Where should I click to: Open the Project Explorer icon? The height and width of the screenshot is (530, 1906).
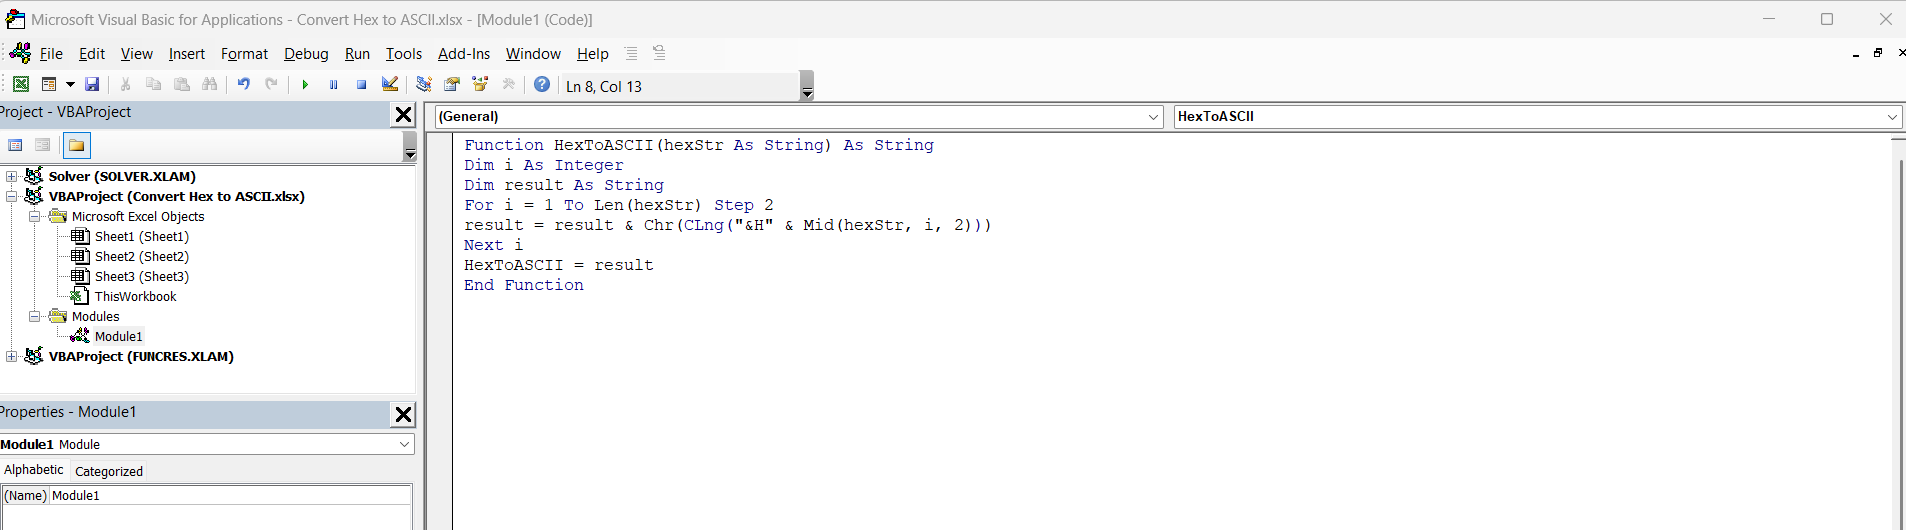tap(424, 85)
